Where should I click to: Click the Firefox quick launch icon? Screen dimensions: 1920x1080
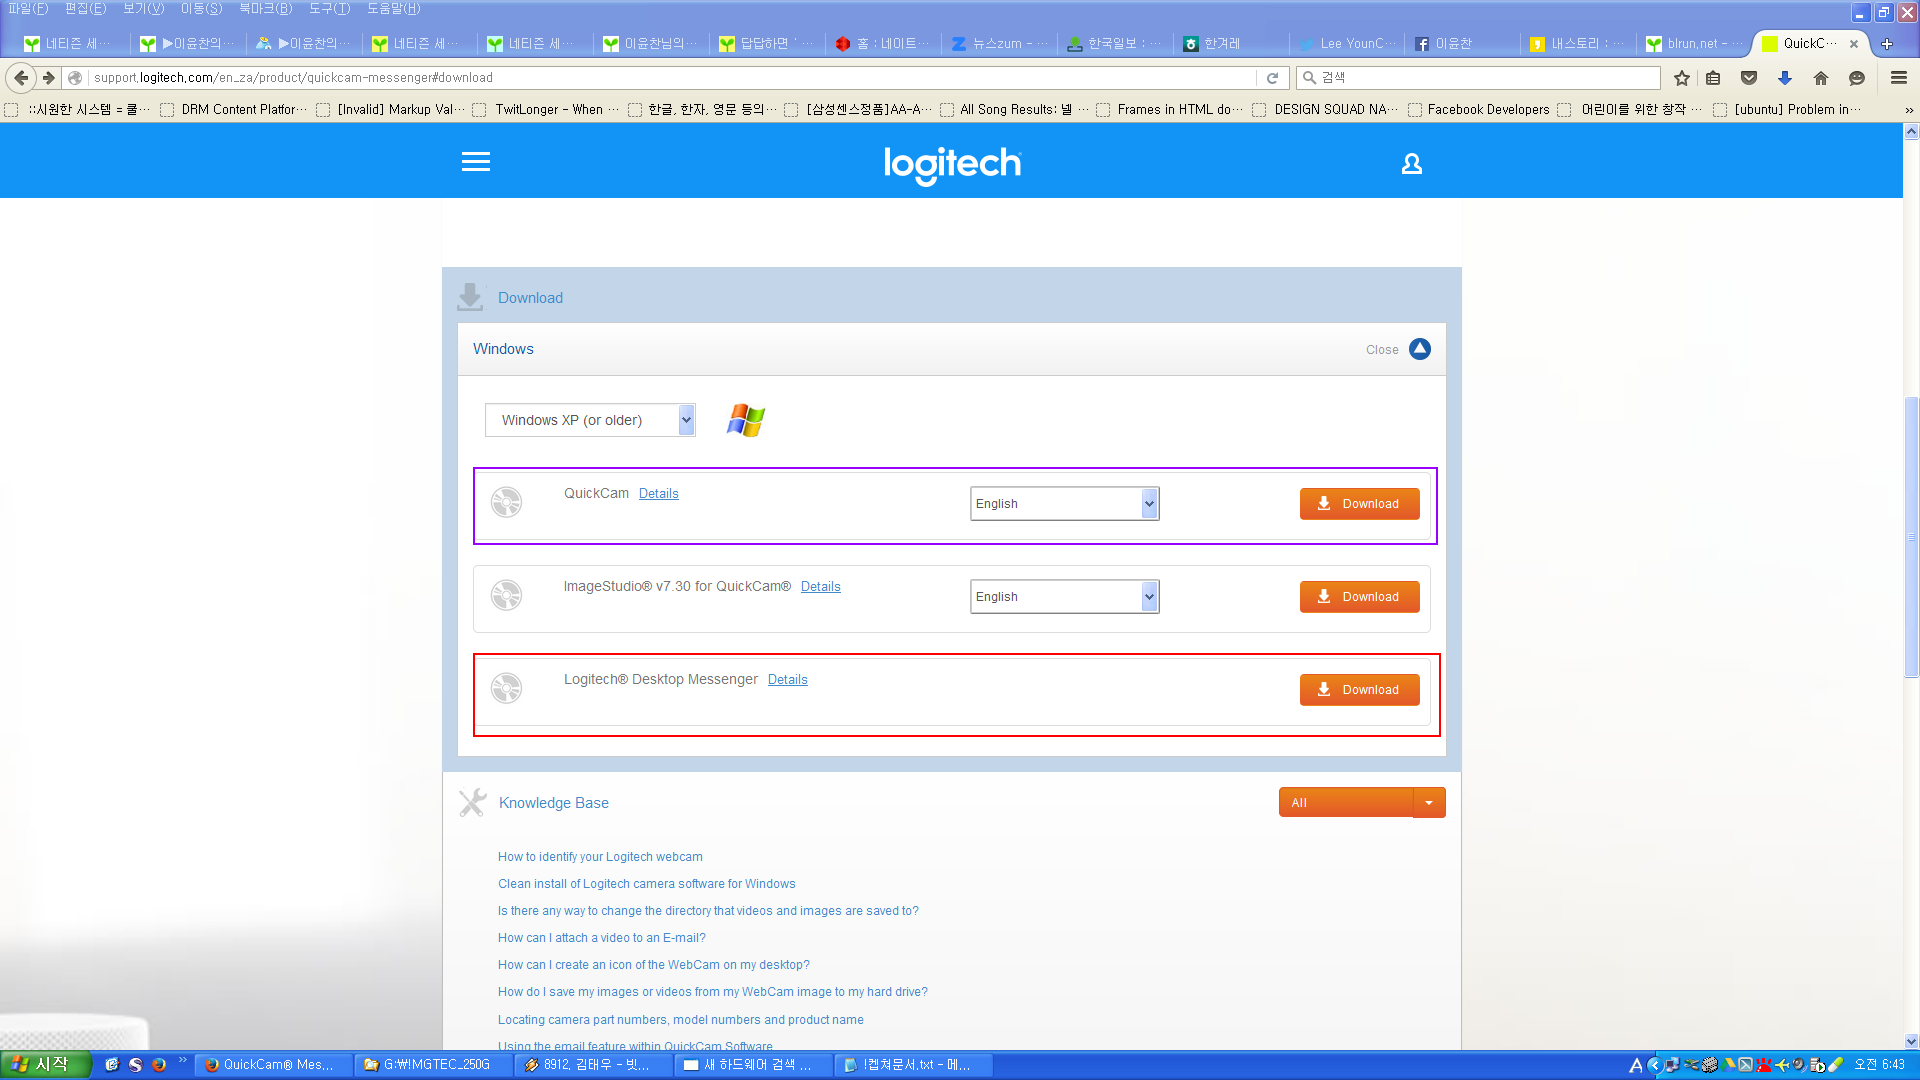(x=159, y=1065)
